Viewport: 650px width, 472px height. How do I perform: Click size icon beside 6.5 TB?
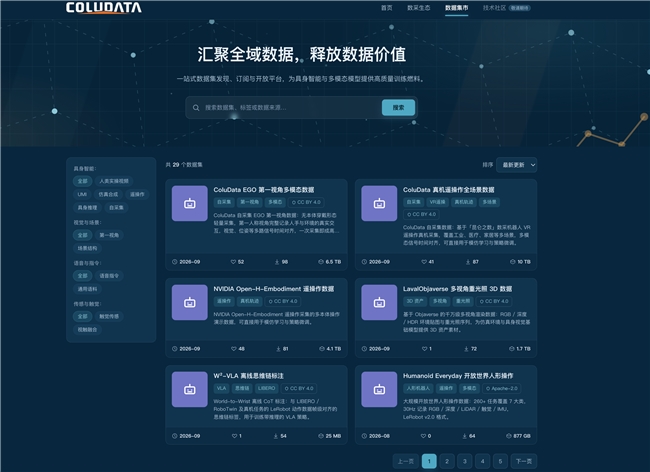pyautogui.click(x=321, y=262)
